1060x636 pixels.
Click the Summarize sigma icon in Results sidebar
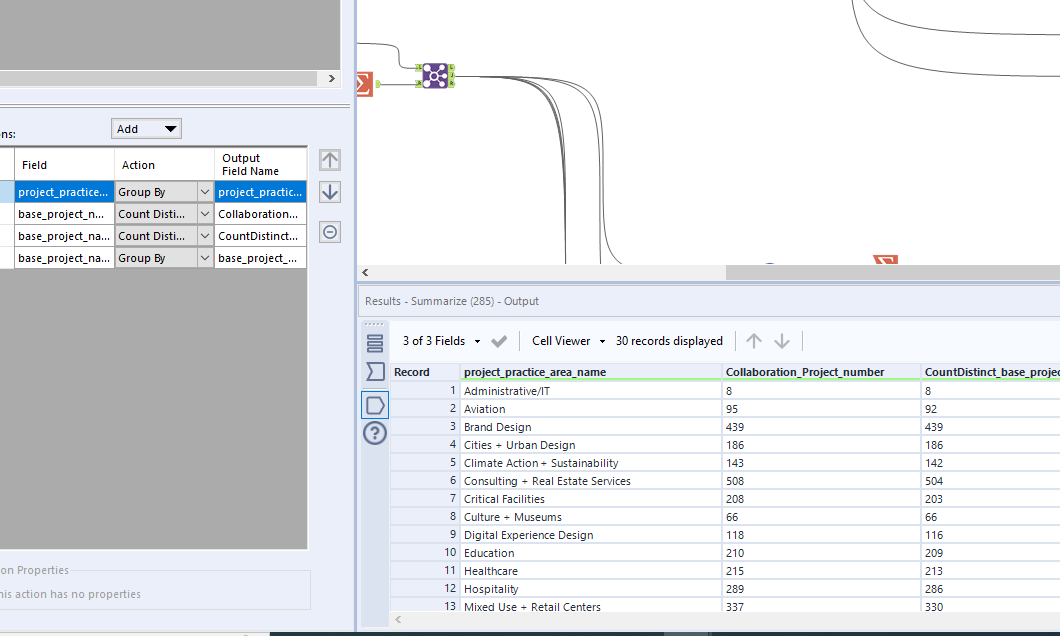point(374,371)
